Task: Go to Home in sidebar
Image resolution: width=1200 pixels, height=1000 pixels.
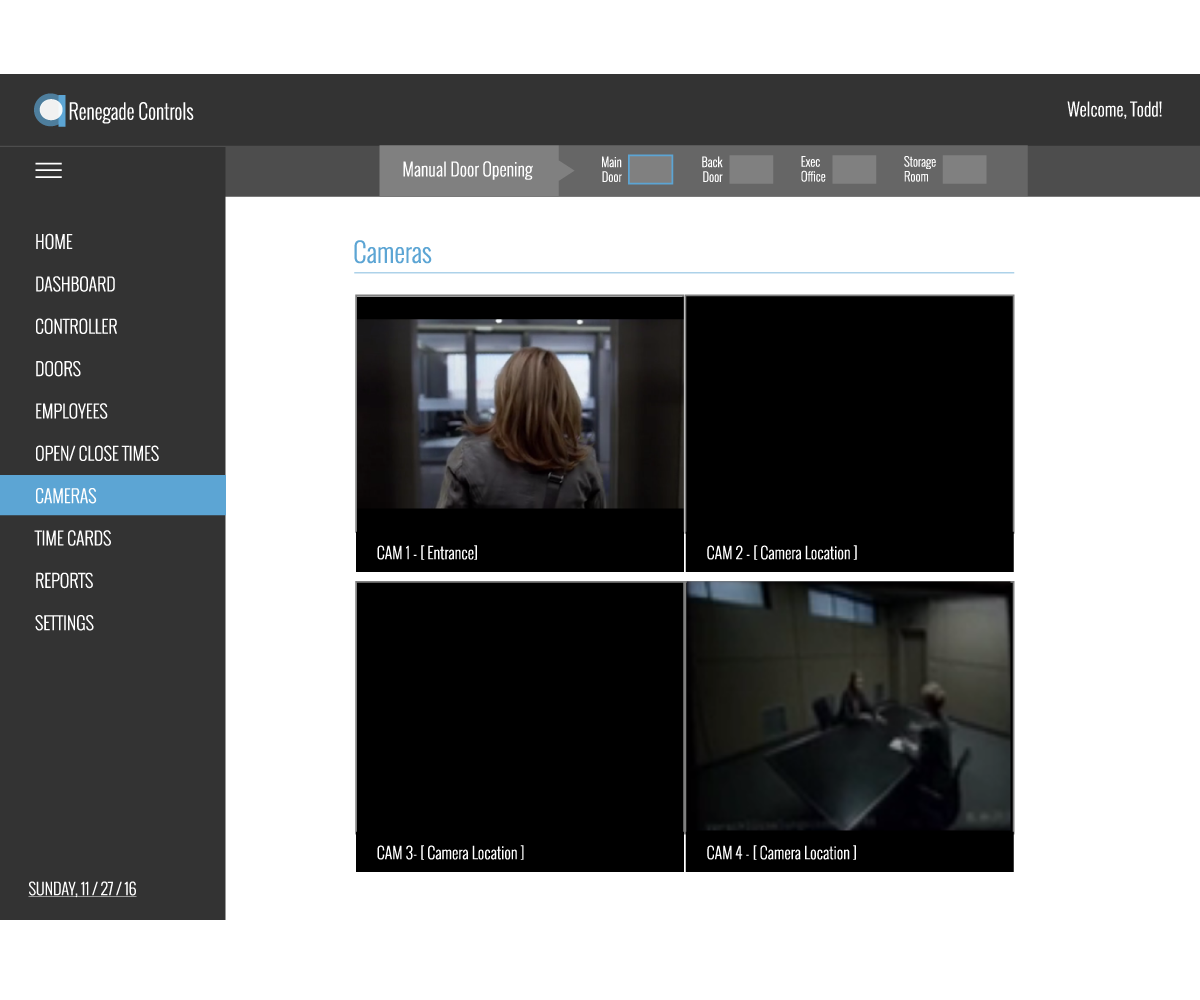Action: tap(54, 242)
